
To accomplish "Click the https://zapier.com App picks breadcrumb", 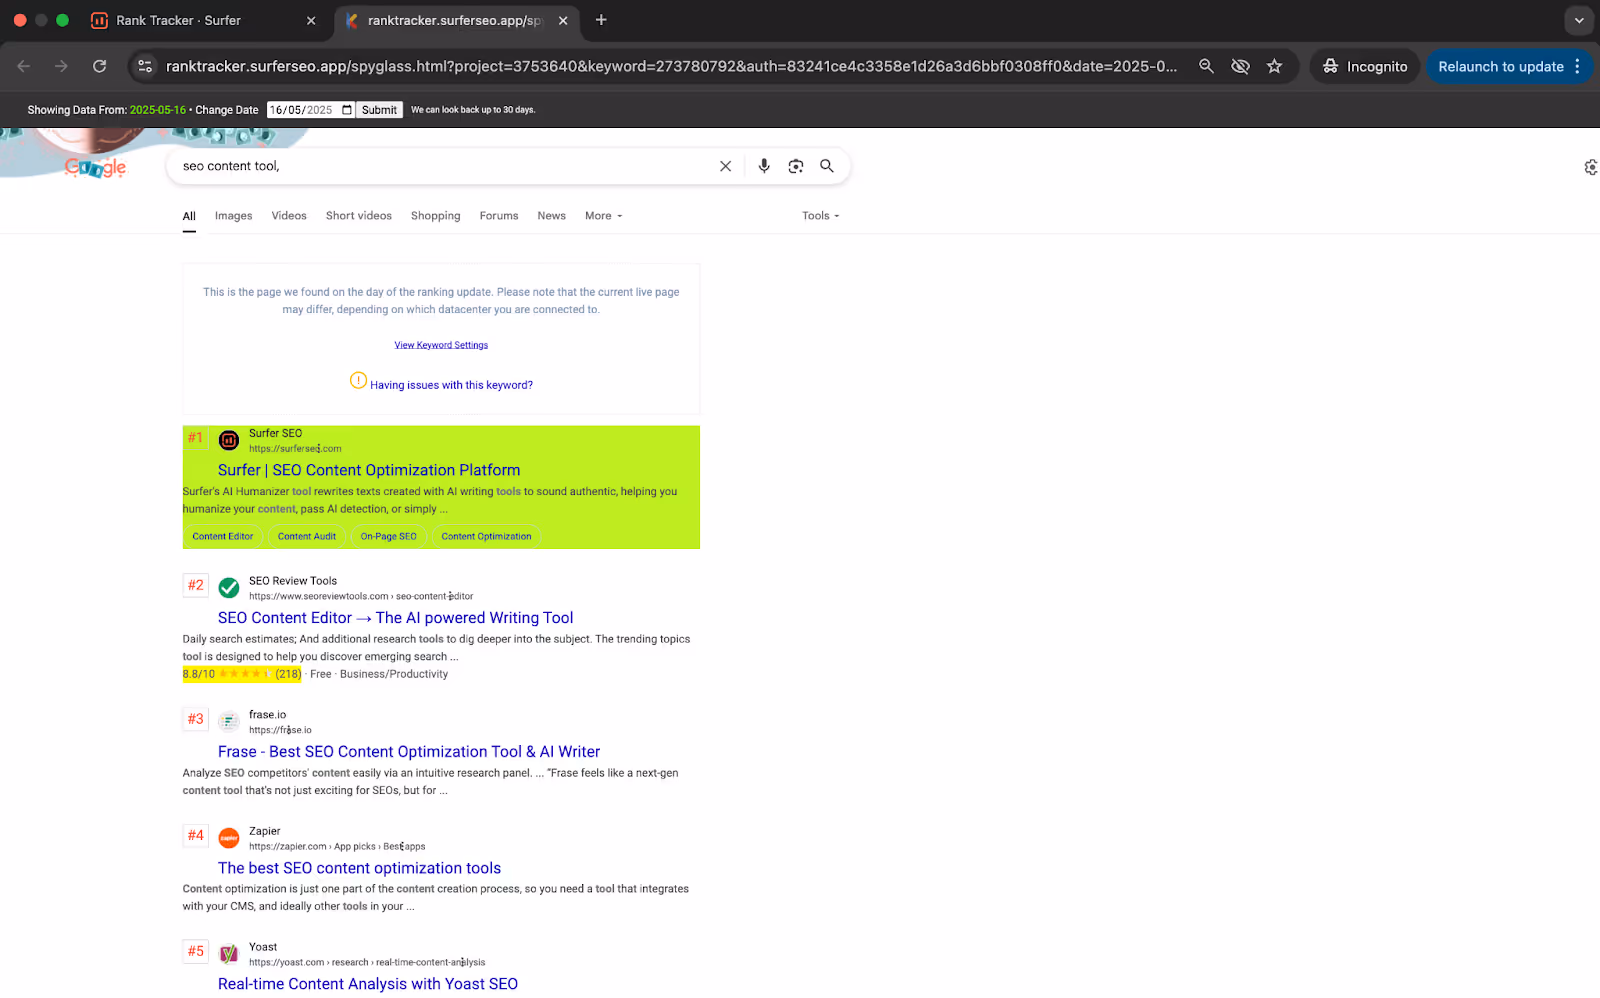I will [337, 846].
